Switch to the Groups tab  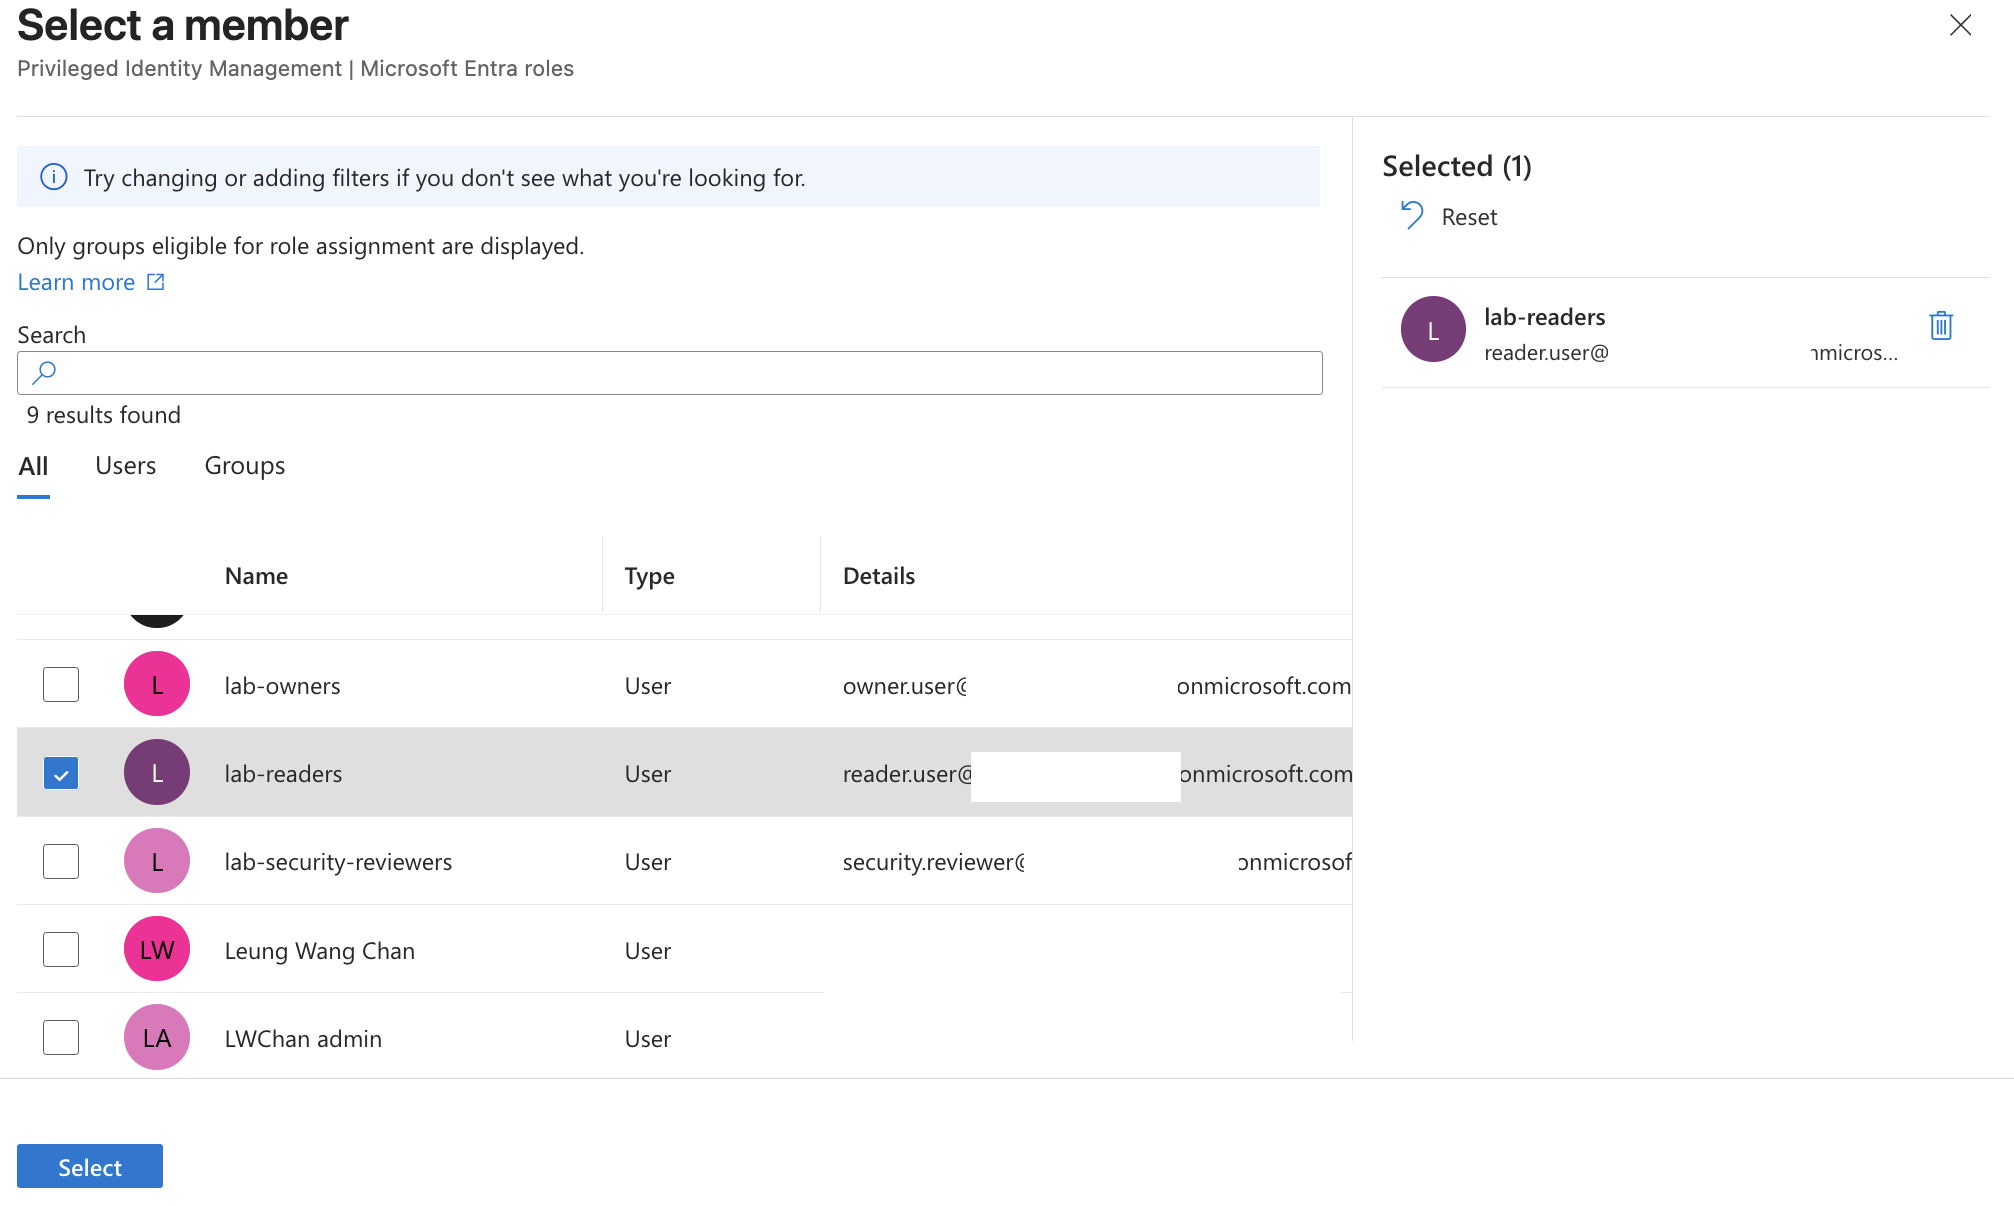click(x=245, y=466)
